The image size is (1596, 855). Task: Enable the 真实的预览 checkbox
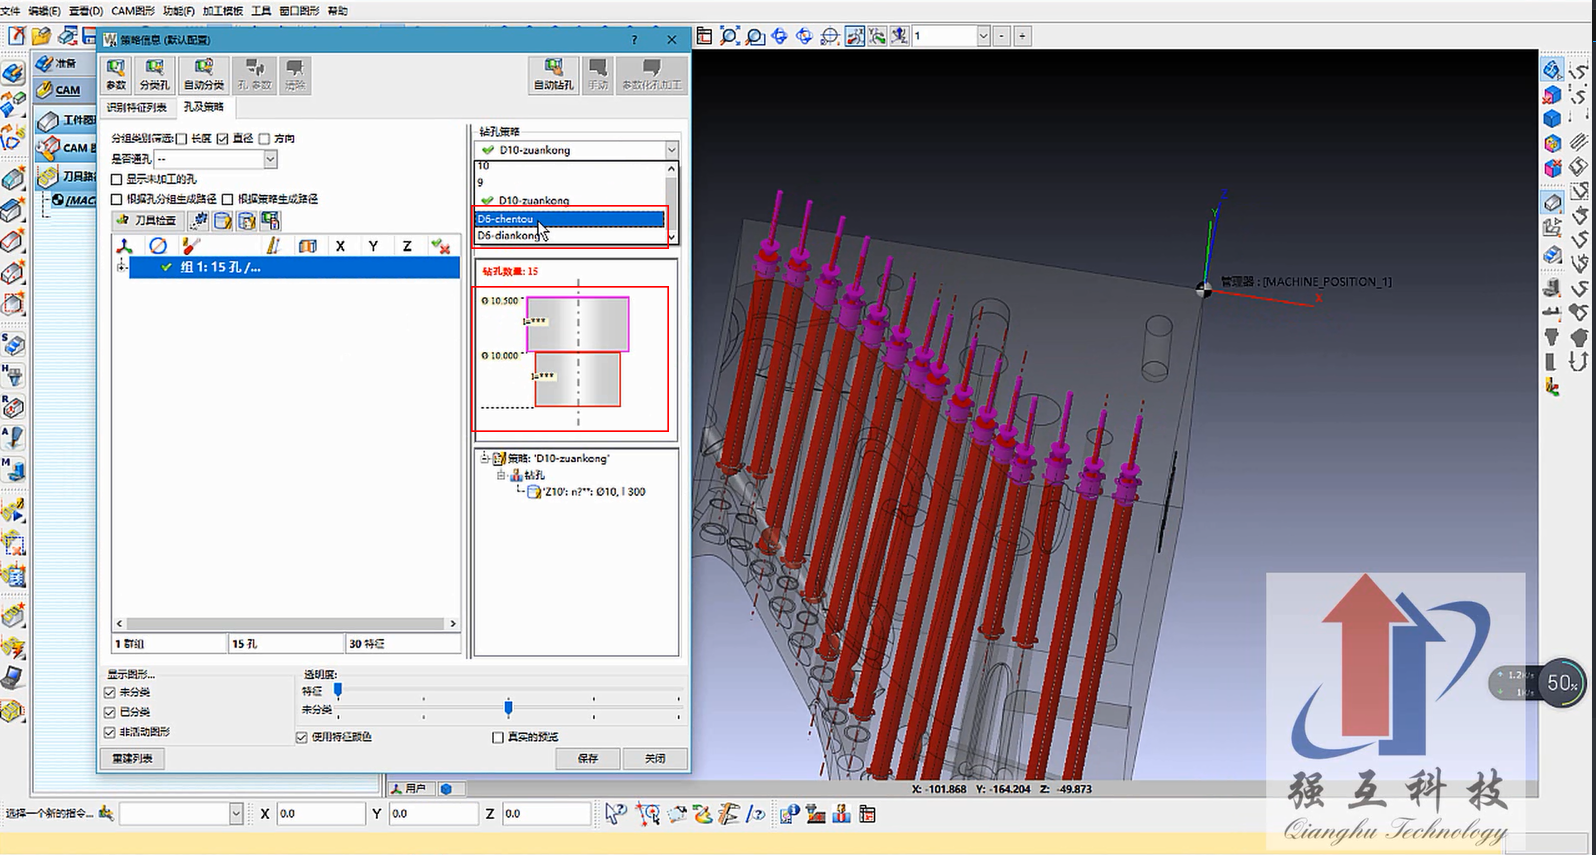point(498,737)
